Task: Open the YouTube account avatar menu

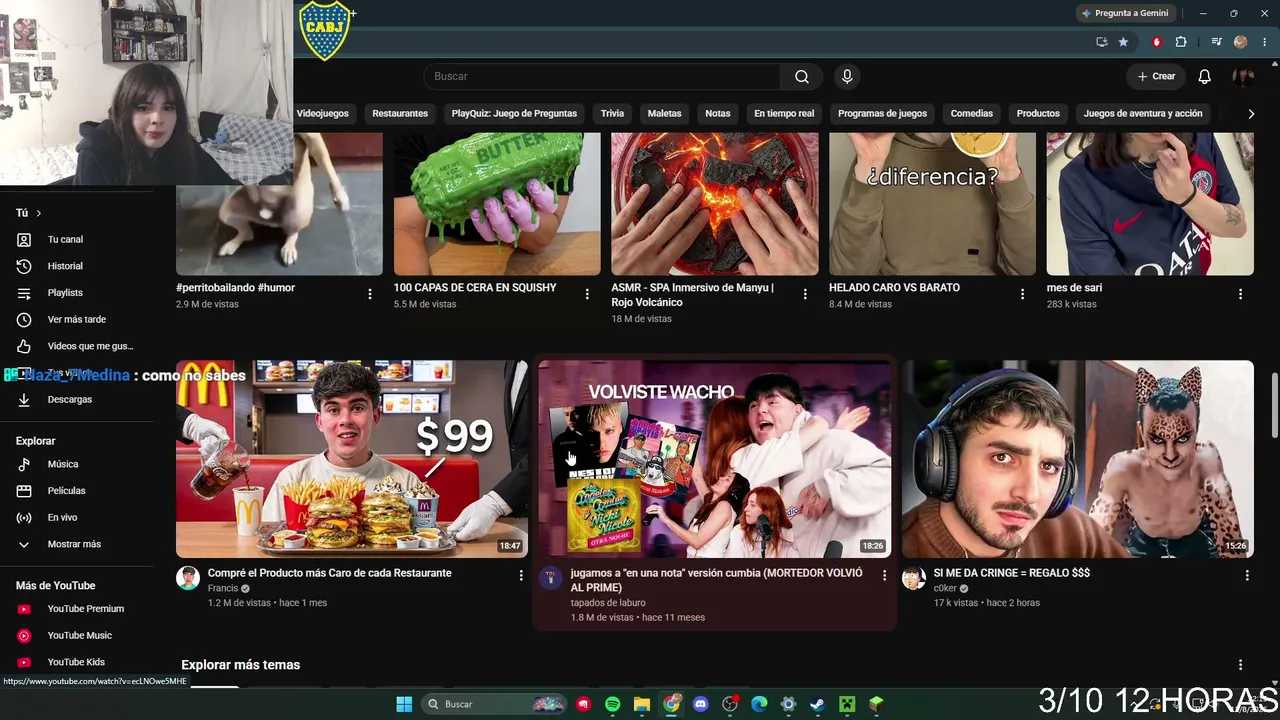Action: pos(1243,77)
